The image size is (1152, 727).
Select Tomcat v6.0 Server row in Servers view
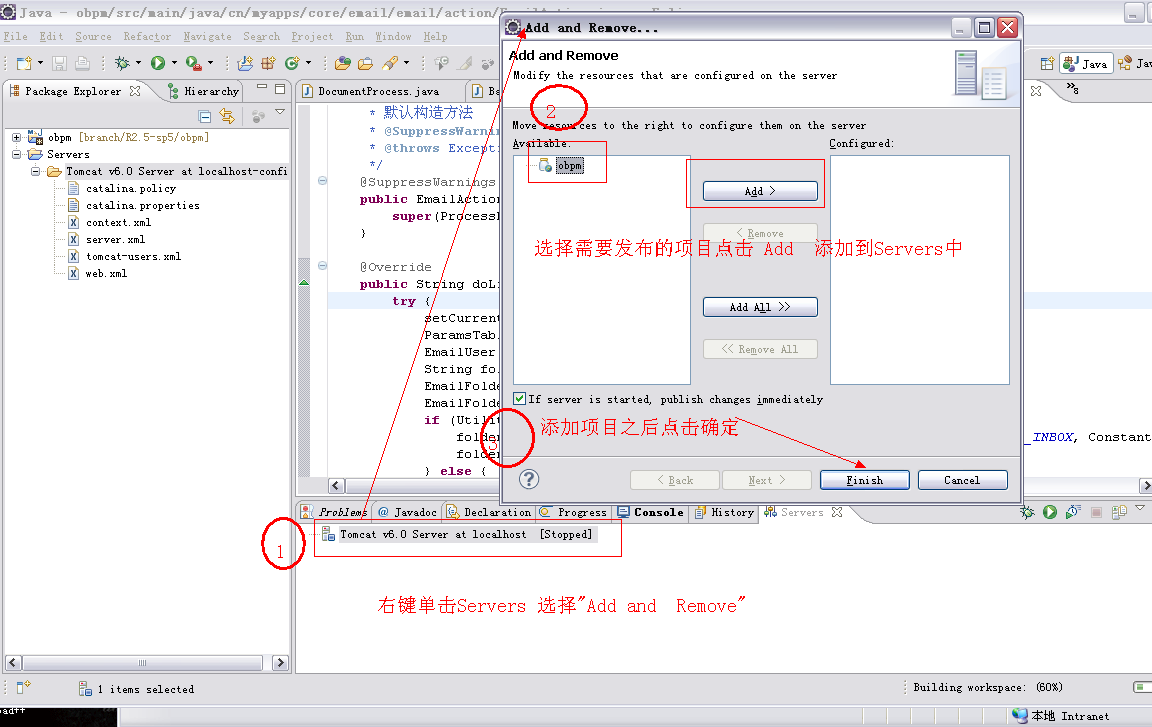(466, 534)
